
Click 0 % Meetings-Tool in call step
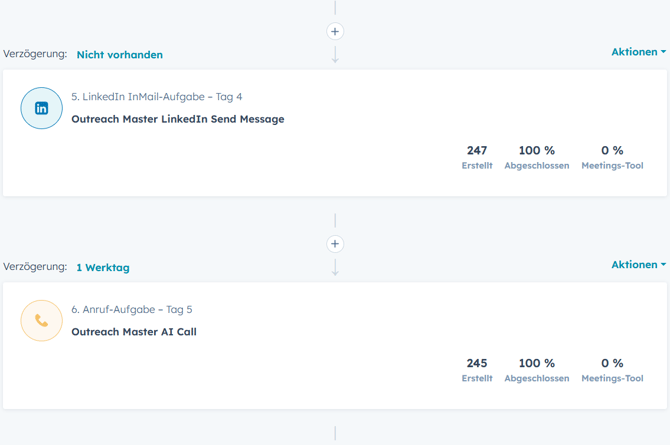click(612, 370)
